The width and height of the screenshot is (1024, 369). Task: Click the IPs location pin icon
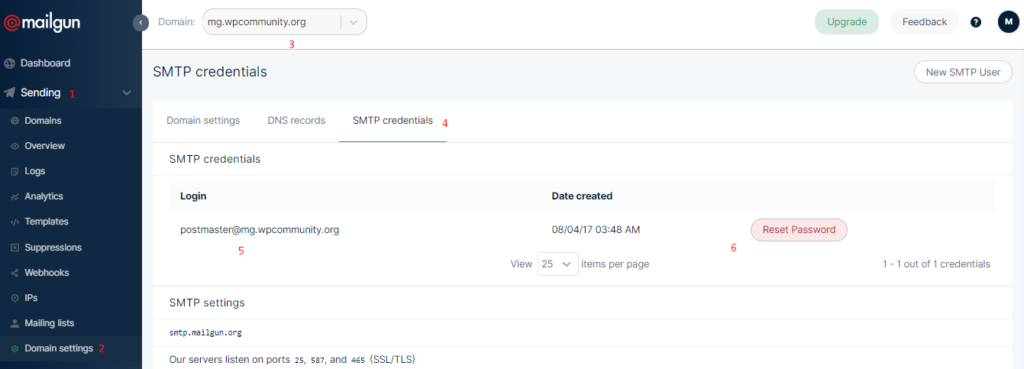pyautogui.click(x=15, y=298)
